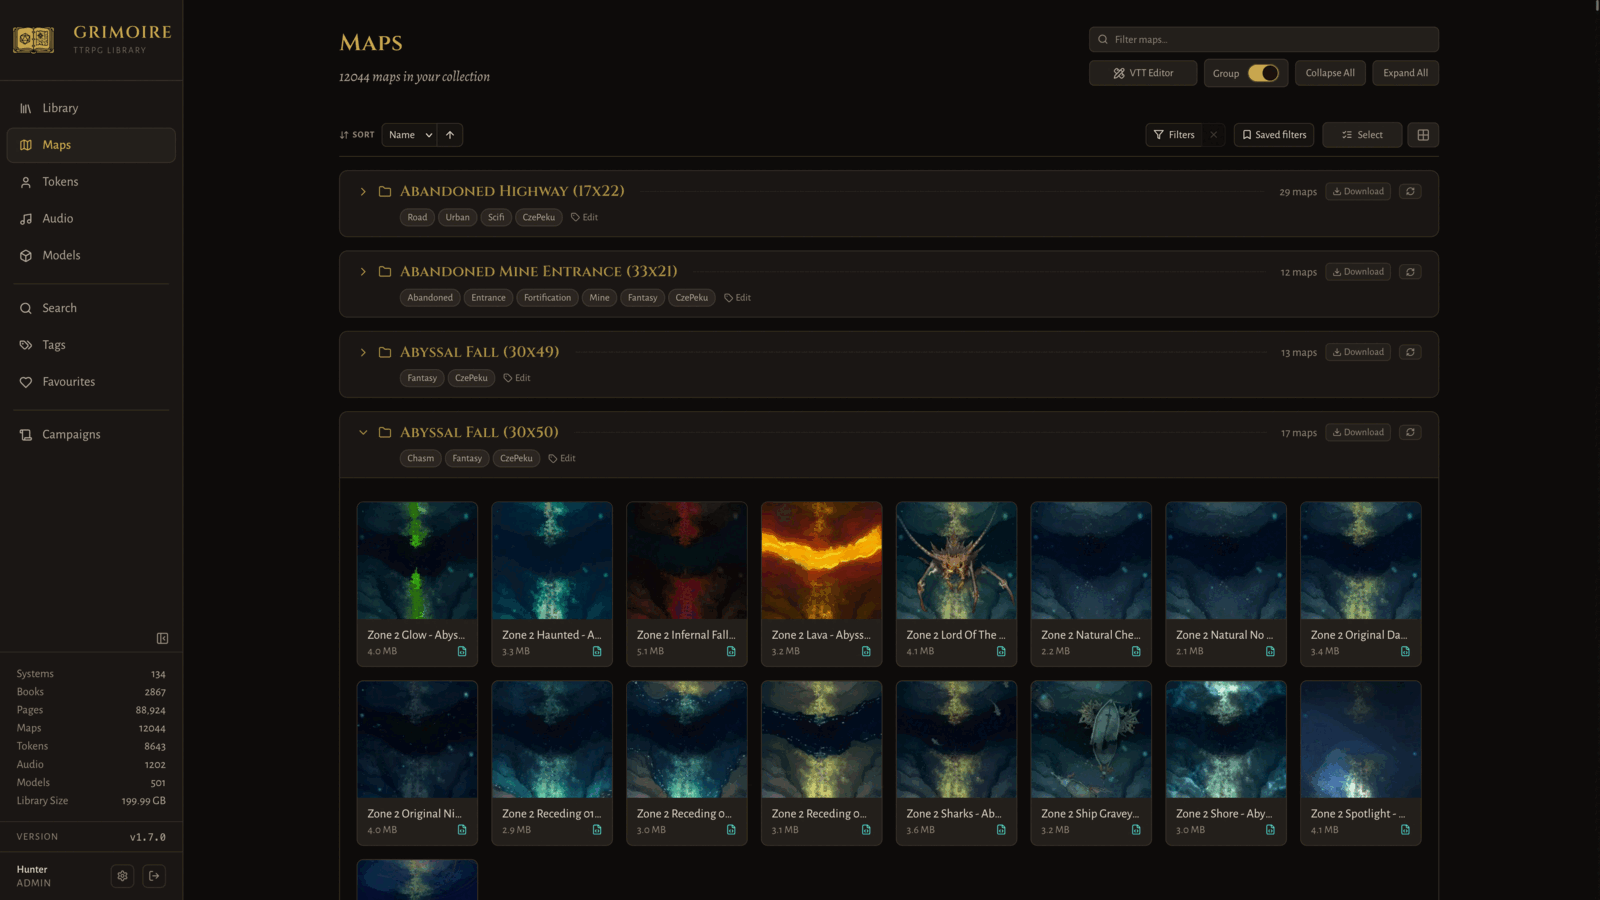Open Saved filters
1600x900 pixels.
point(1274,135)
